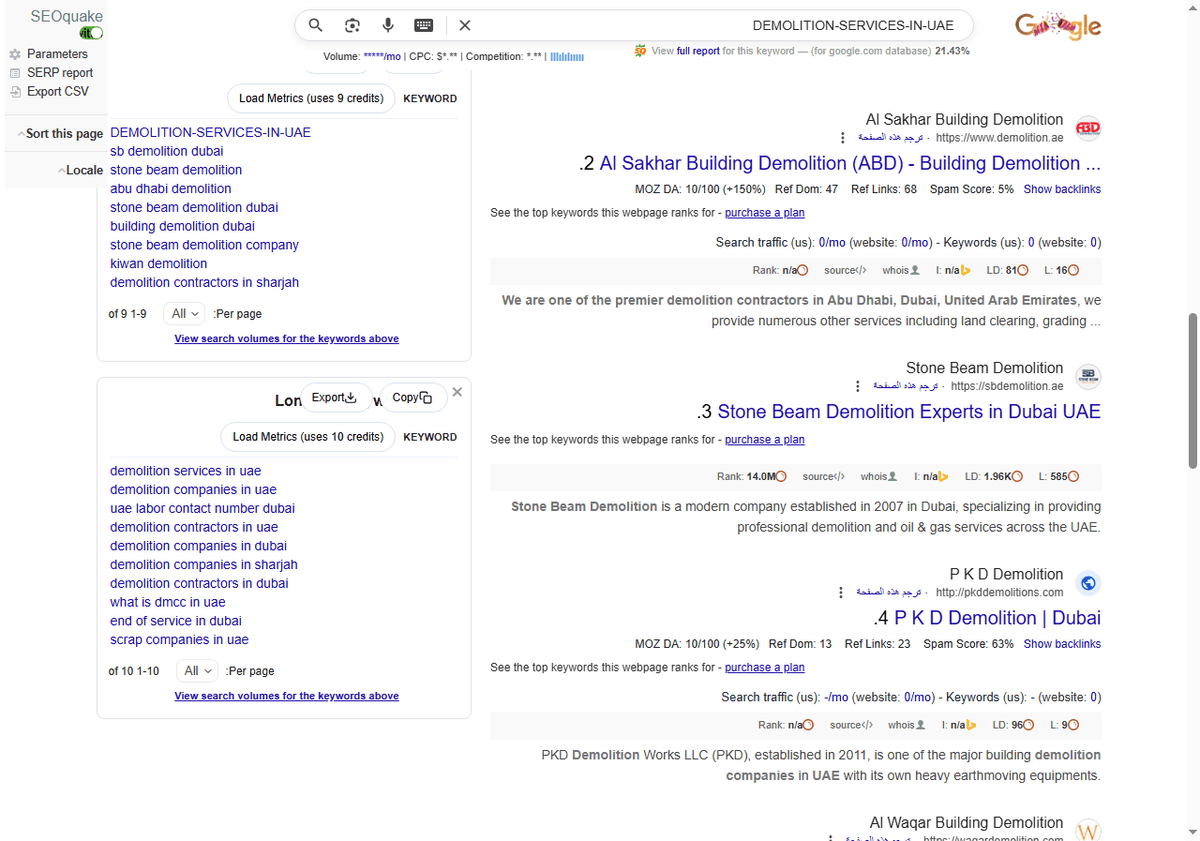The width and height of the screenshot is (1200, 841).
Task: Click the magnifying glass search icon
Action: [x=316, y=25]
